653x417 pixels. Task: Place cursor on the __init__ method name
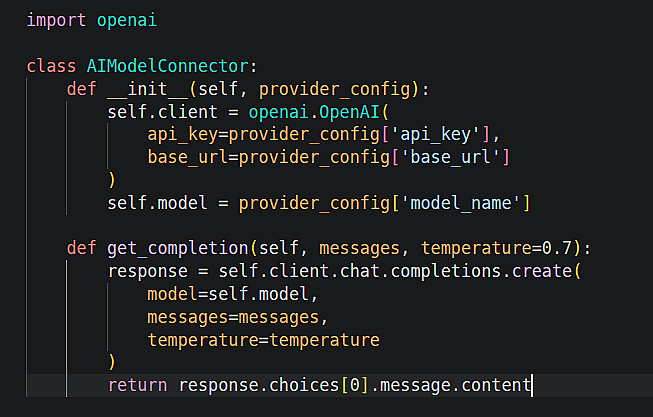137,89
